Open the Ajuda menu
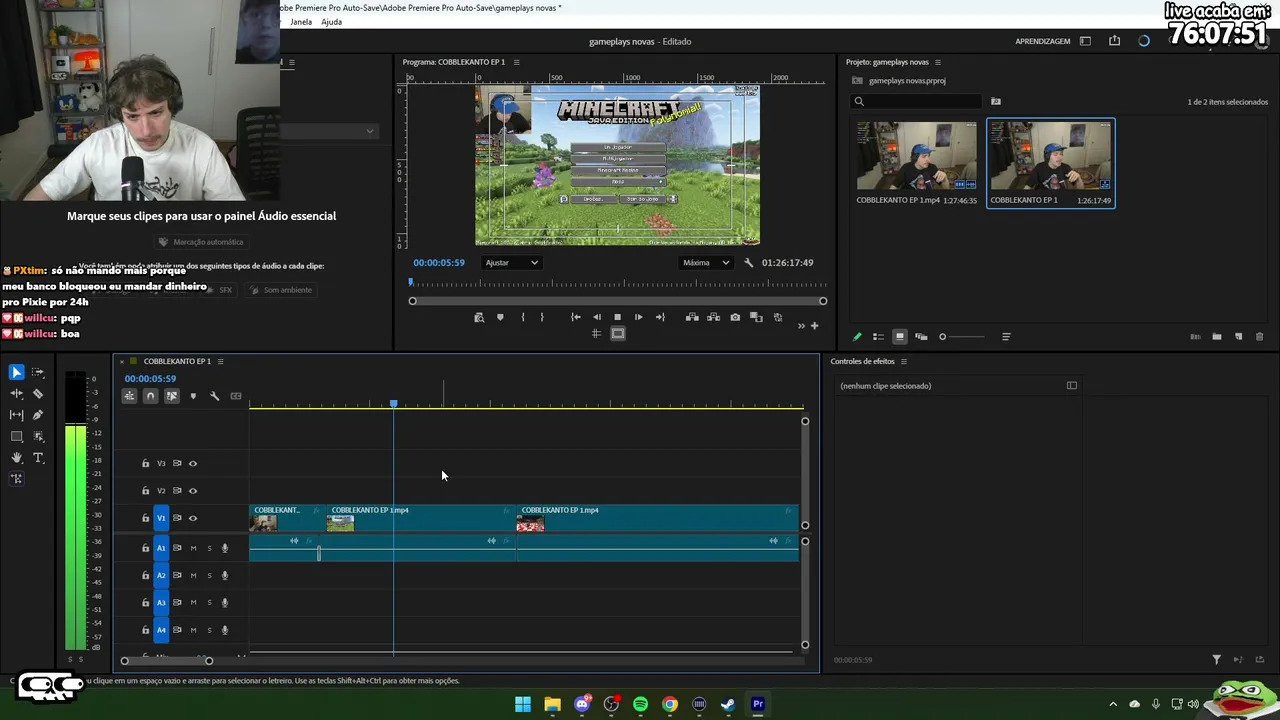This screenshot has width=1280, height=720. tap(331, 22)
